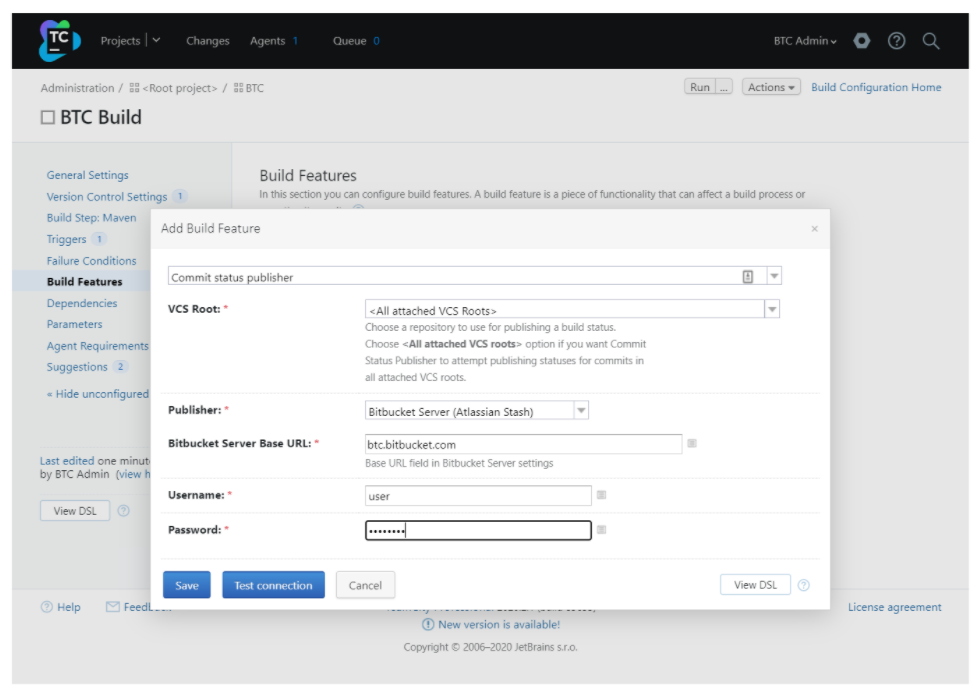Click New version is available link
Screen dimensions: 980x688
coord(499,624)
